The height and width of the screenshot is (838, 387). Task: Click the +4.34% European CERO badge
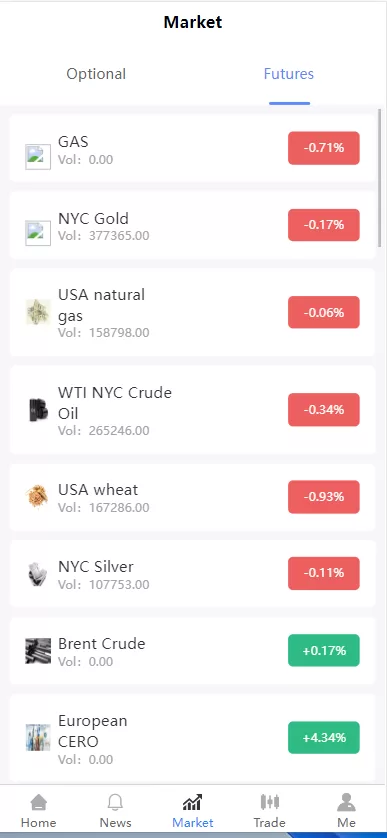point(324,738)
